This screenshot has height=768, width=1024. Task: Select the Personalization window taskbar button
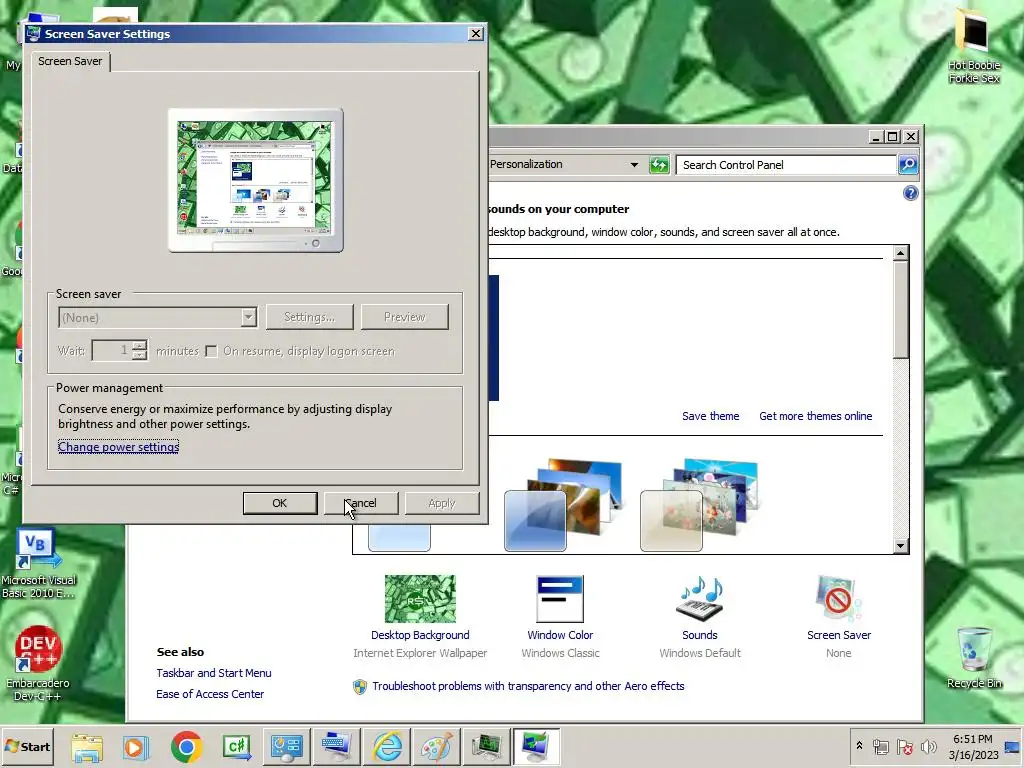coord(536,746)
